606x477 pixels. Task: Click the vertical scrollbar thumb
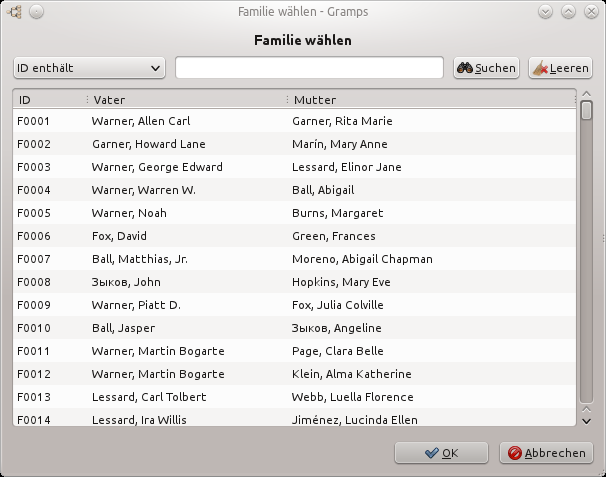pyautogui.click(x=587, y=110)
